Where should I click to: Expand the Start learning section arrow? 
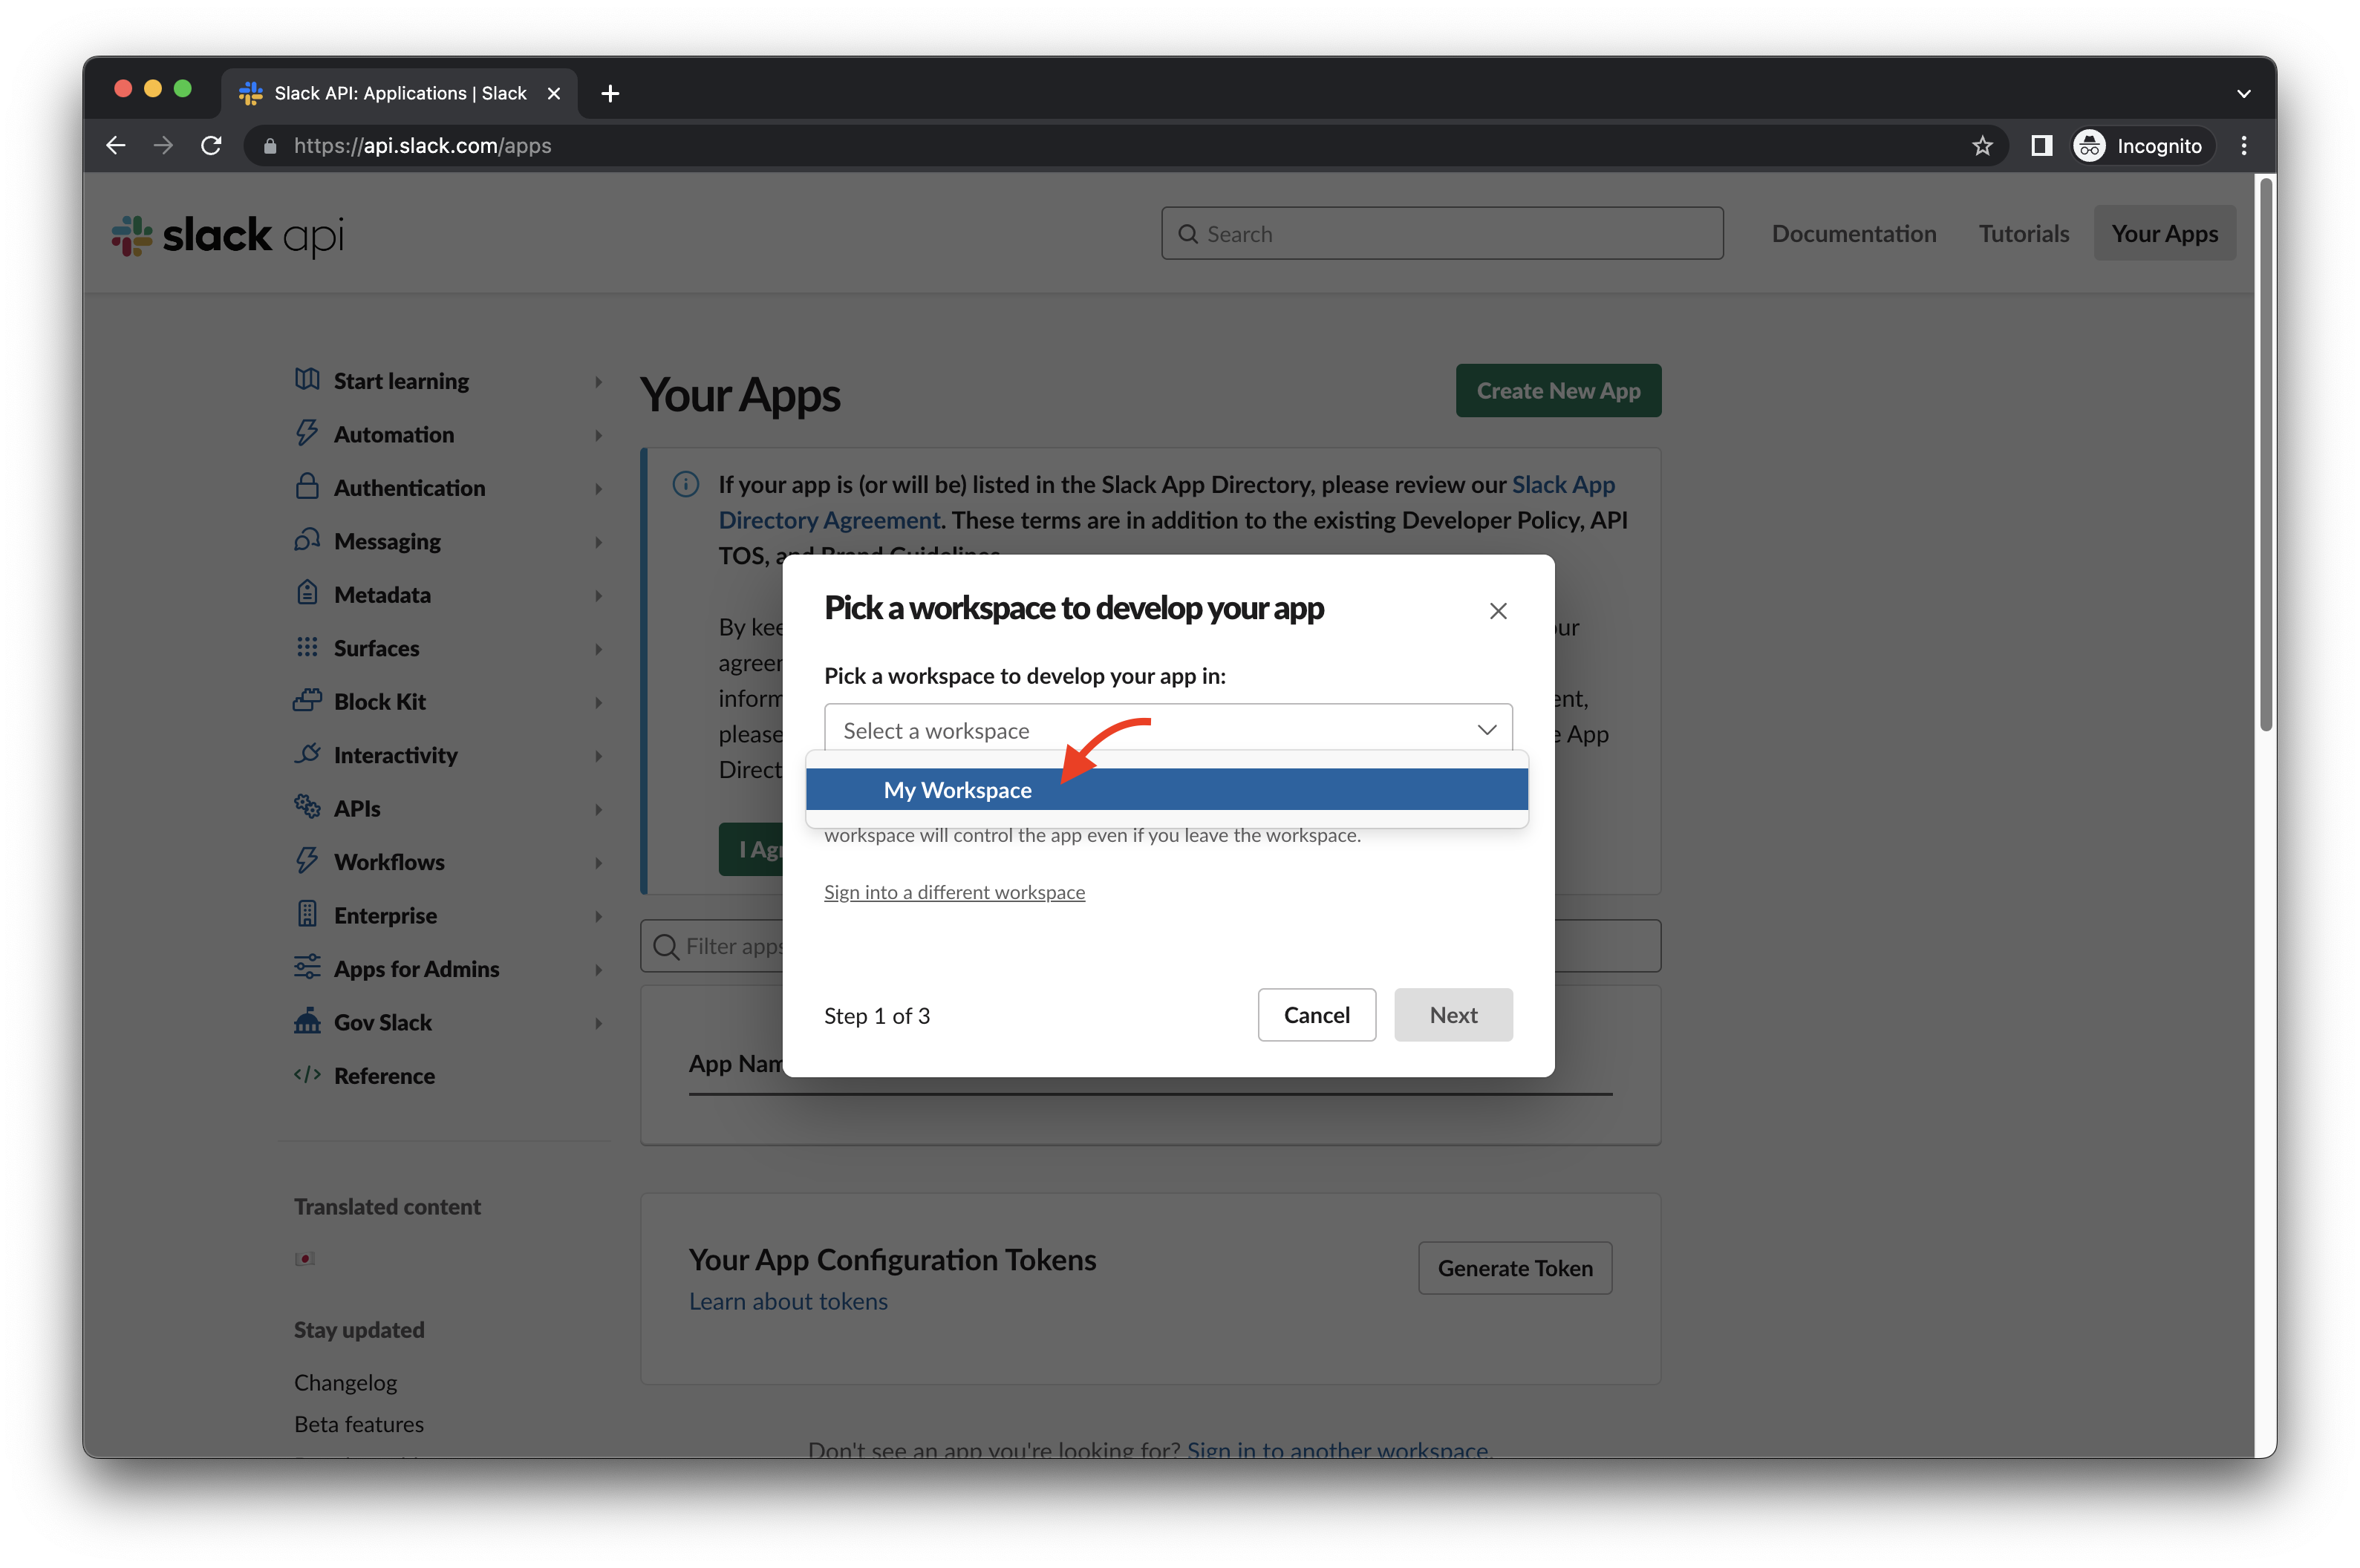[x=598, y=382]
